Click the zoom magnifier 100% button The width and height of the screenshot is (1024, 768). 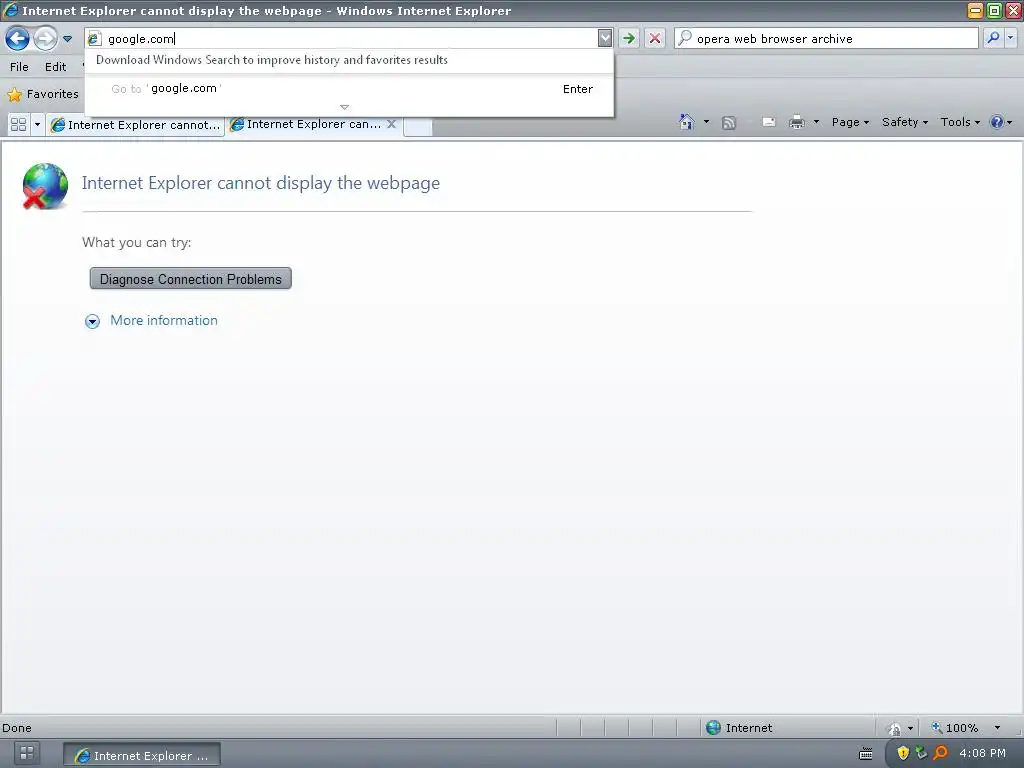click(x=955, y=728)
